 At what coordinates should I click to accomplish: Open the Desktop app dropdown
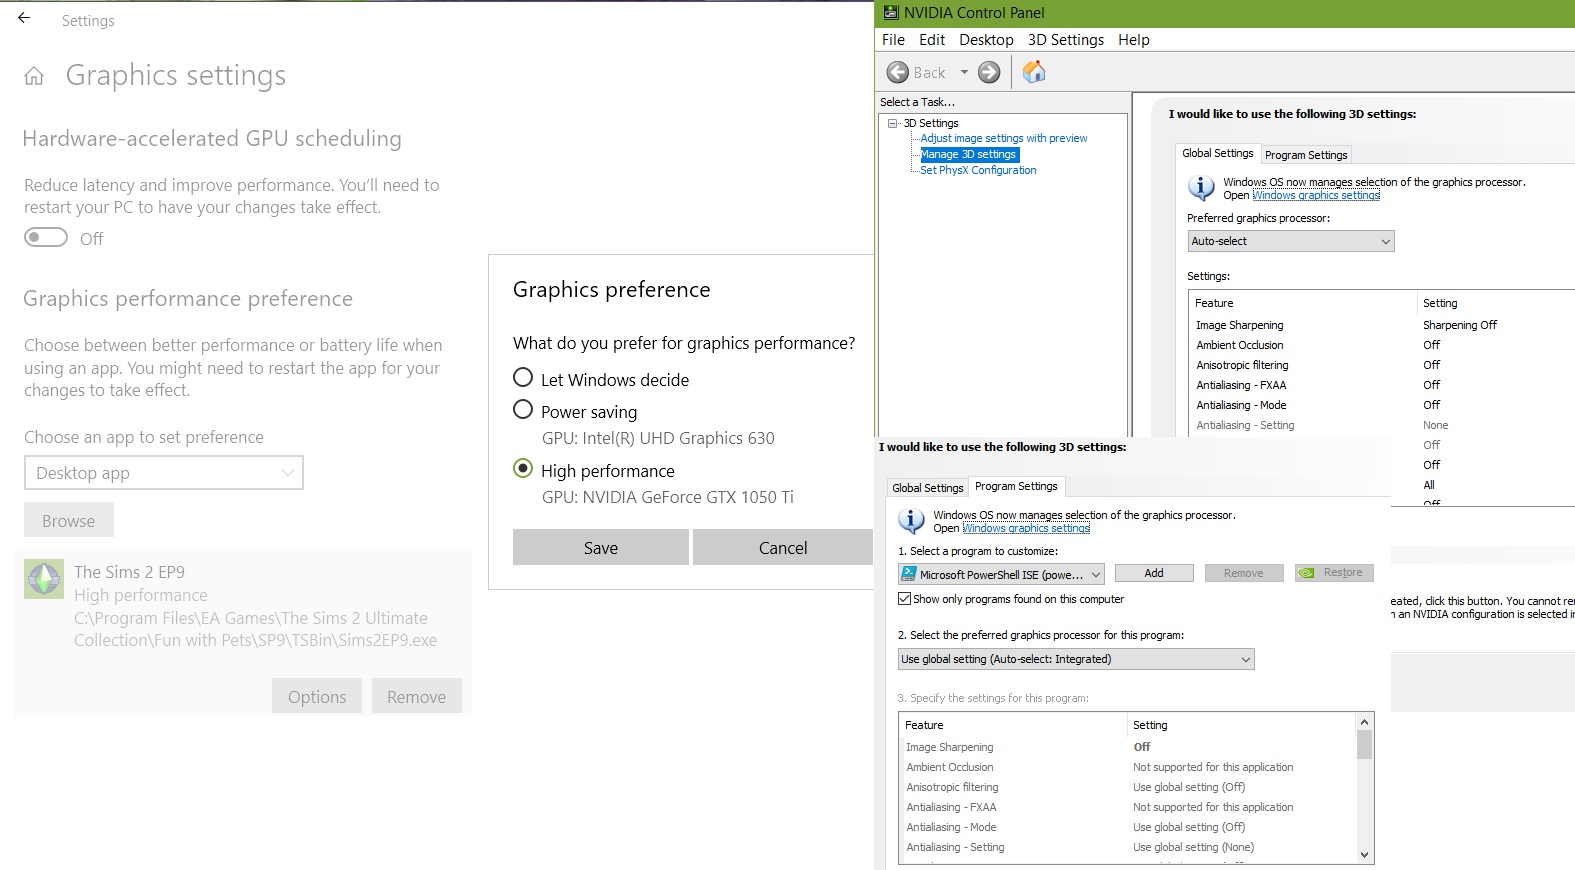click(x=164, y=473)
